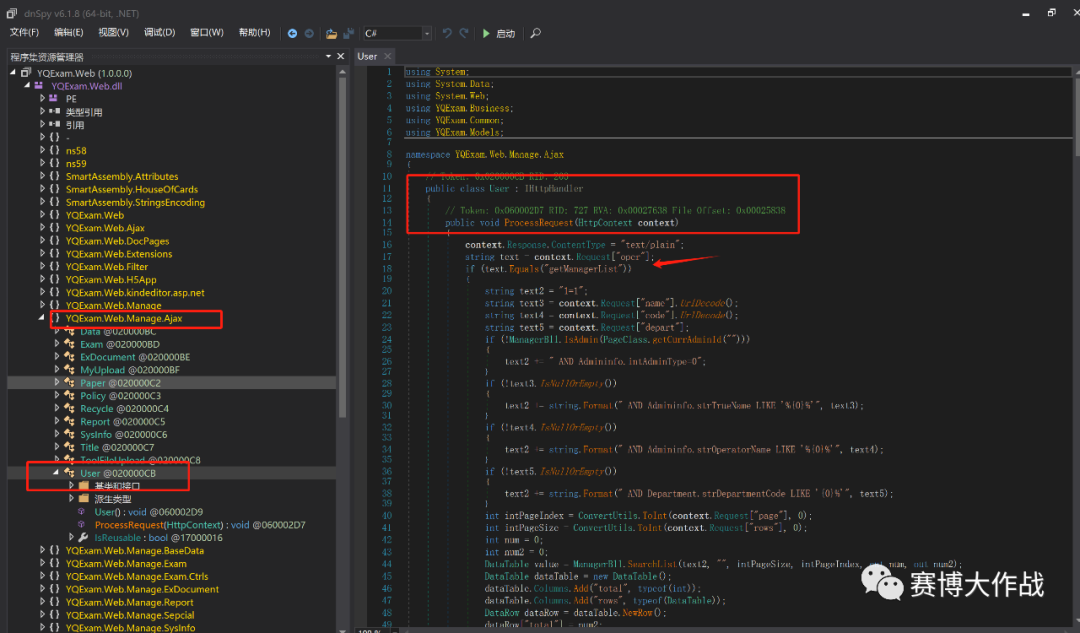Click the Undo icon in toolbar
The width and height of the screenshot is (1080, 633).
446,33
